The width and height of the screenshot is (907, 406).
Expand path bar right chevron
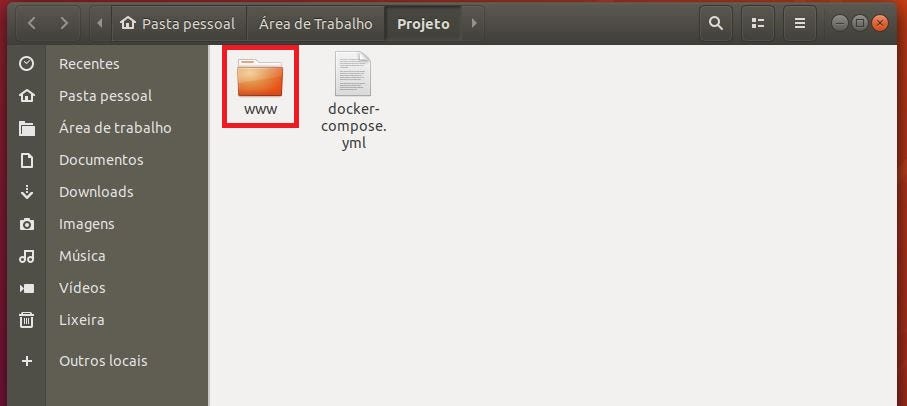click(474, 23)
